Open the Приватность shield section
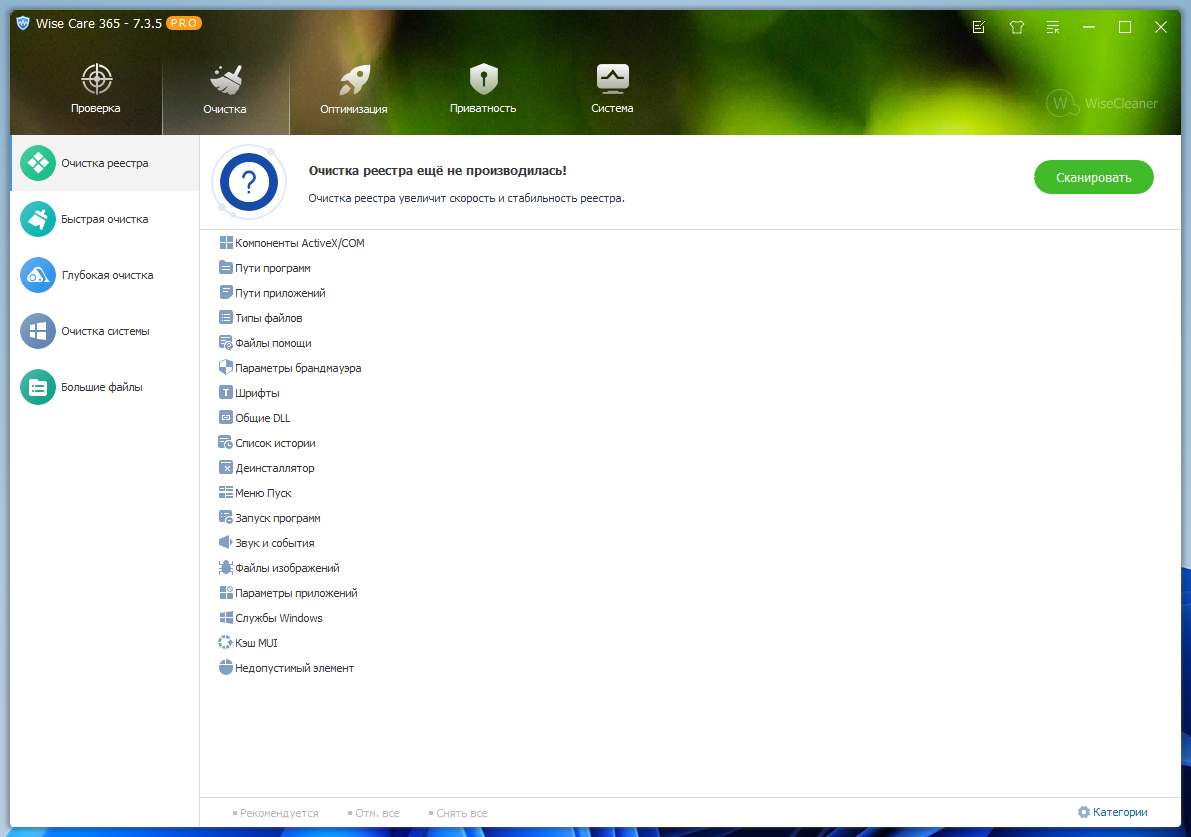 pos(483,90)
